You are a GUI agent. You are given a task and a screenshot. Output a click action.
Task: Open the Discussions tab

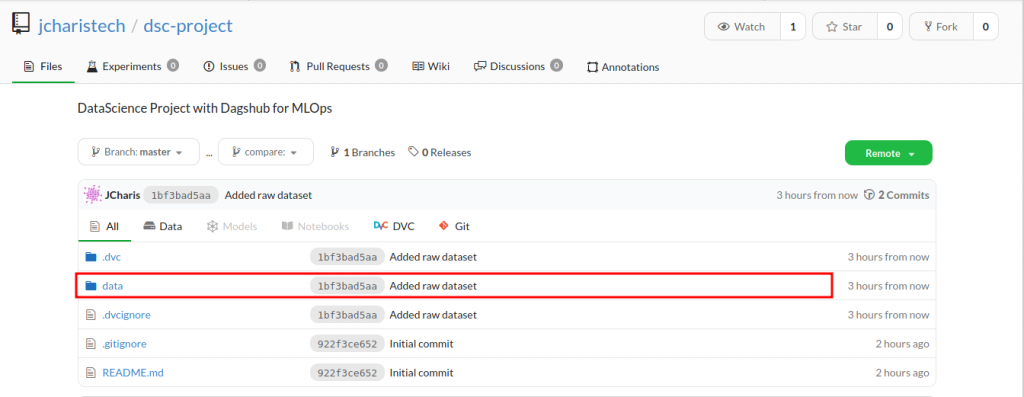click(519, 66)
